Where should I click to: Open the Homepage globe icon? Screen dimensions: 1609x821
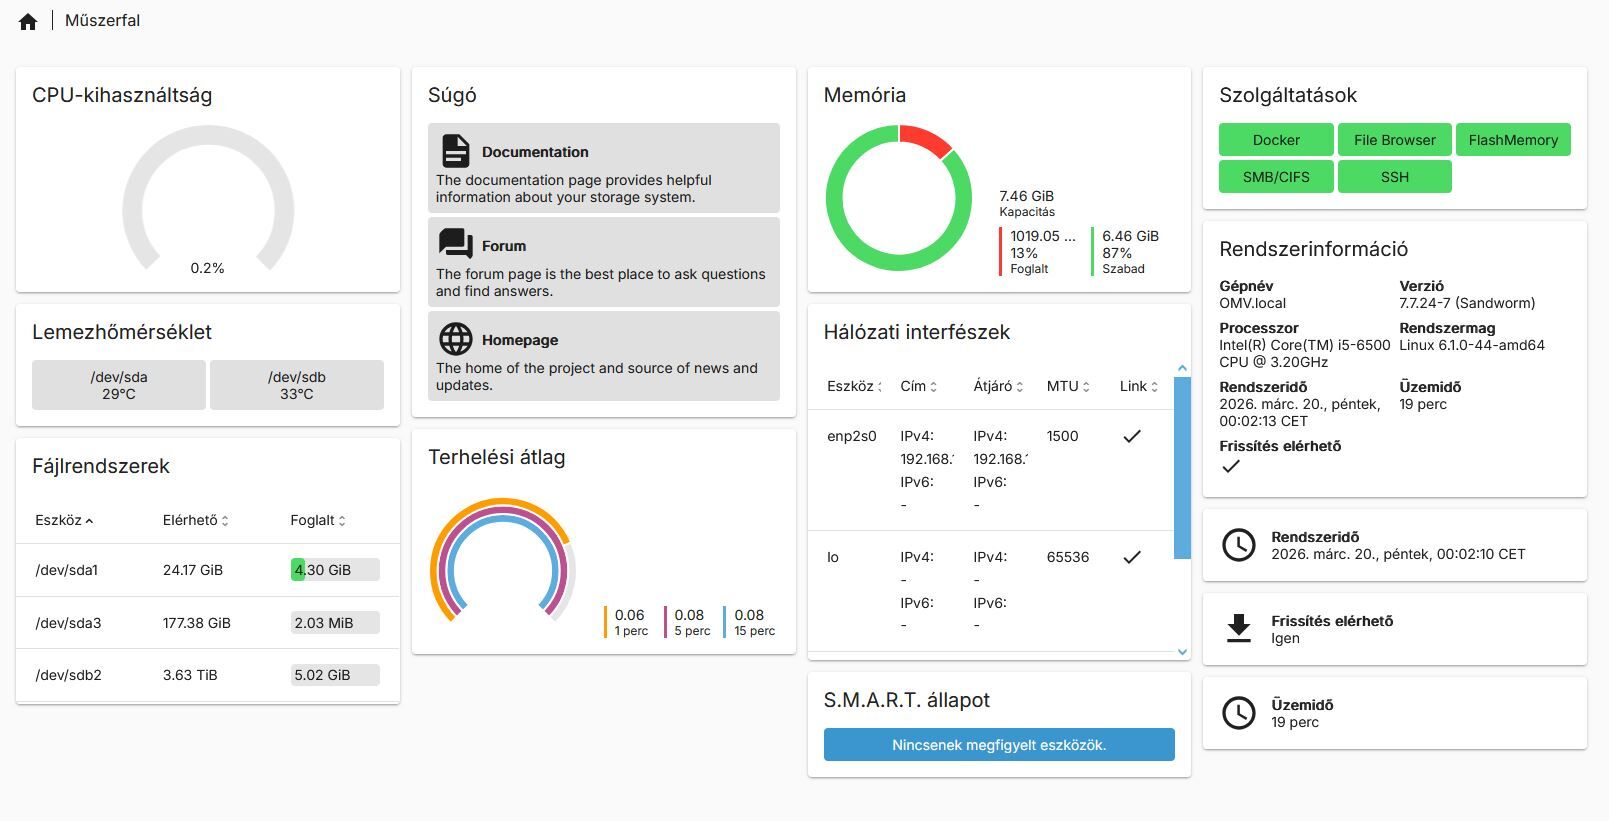point(455,339)
